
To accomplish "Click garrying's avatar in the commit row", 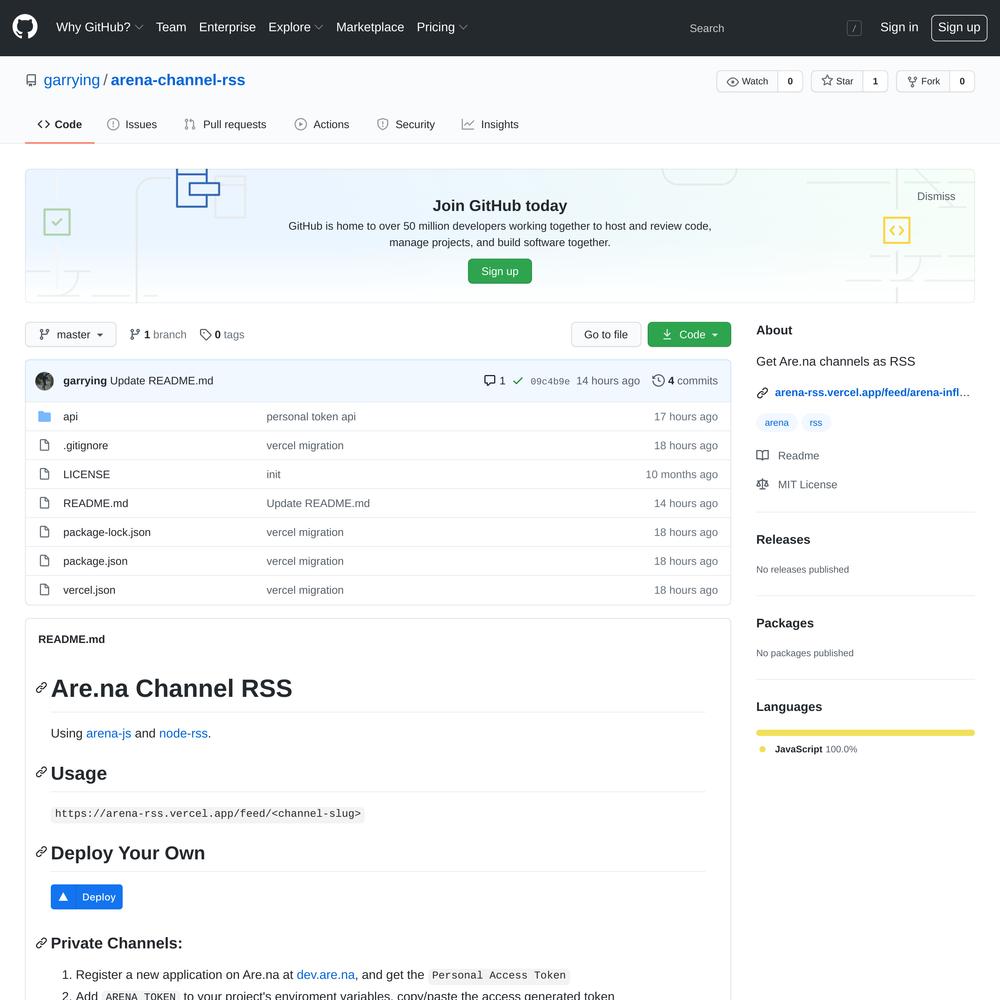I will [x=45, y=381].
